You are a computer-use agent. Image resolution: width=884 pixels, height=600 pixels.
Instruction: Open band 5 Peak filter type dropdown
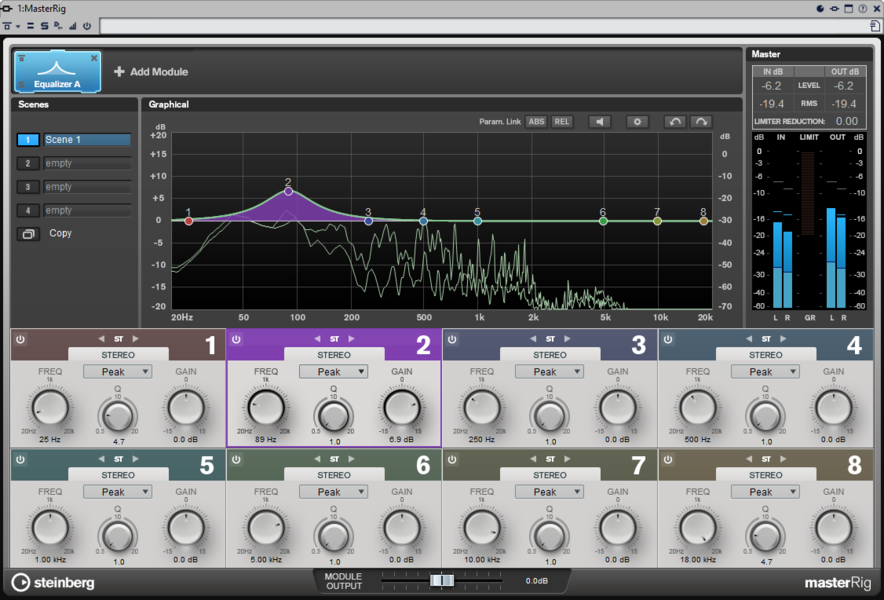117,492
